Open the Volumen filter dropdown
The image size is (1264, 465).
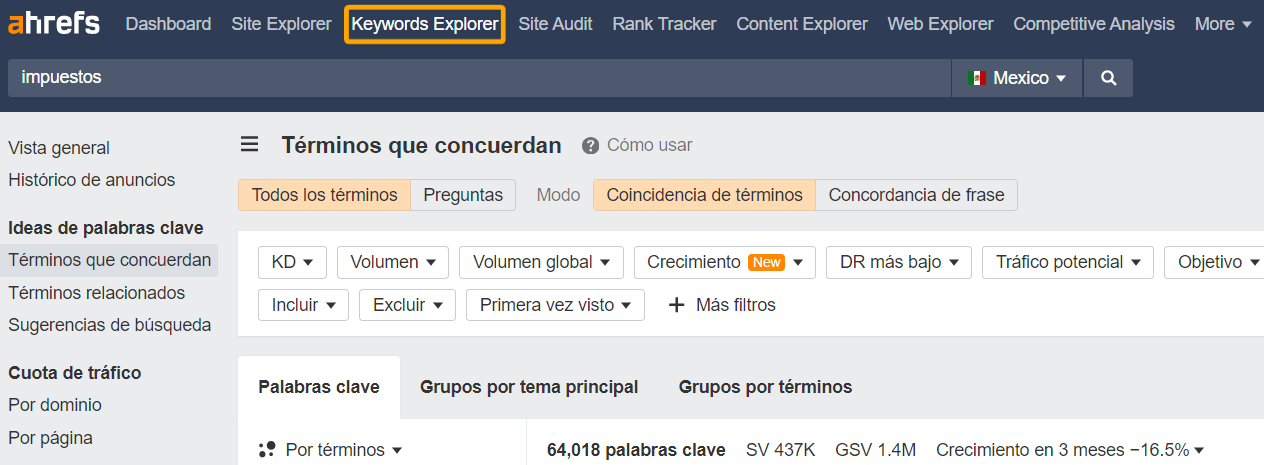pyautogui.click(x=393, y=262)
